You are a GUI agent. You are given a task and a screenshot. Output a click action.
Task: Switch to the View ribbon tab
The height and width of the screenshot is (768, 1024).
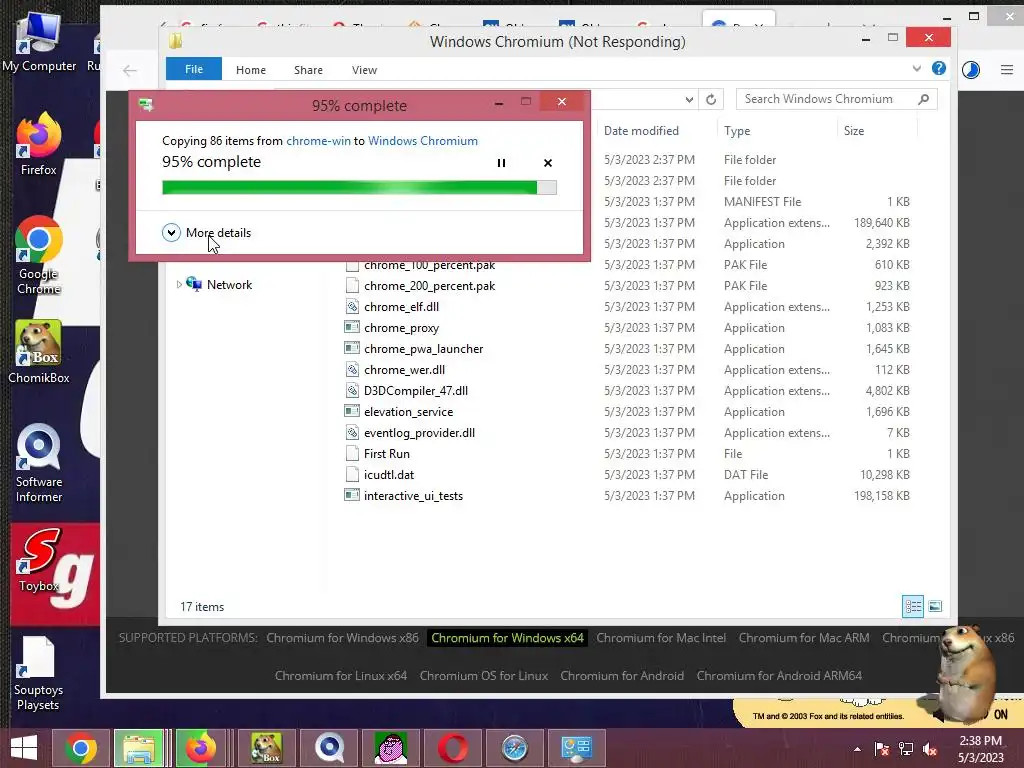364,70
